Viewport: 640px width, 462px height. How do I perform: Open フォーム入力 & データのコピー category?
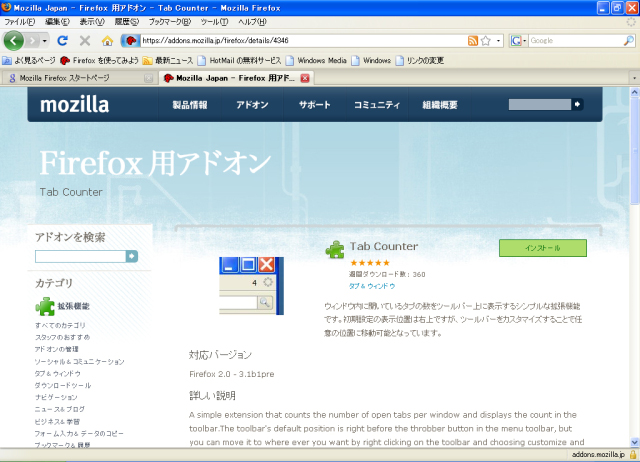pyautogui.click(x=79, y=433)
